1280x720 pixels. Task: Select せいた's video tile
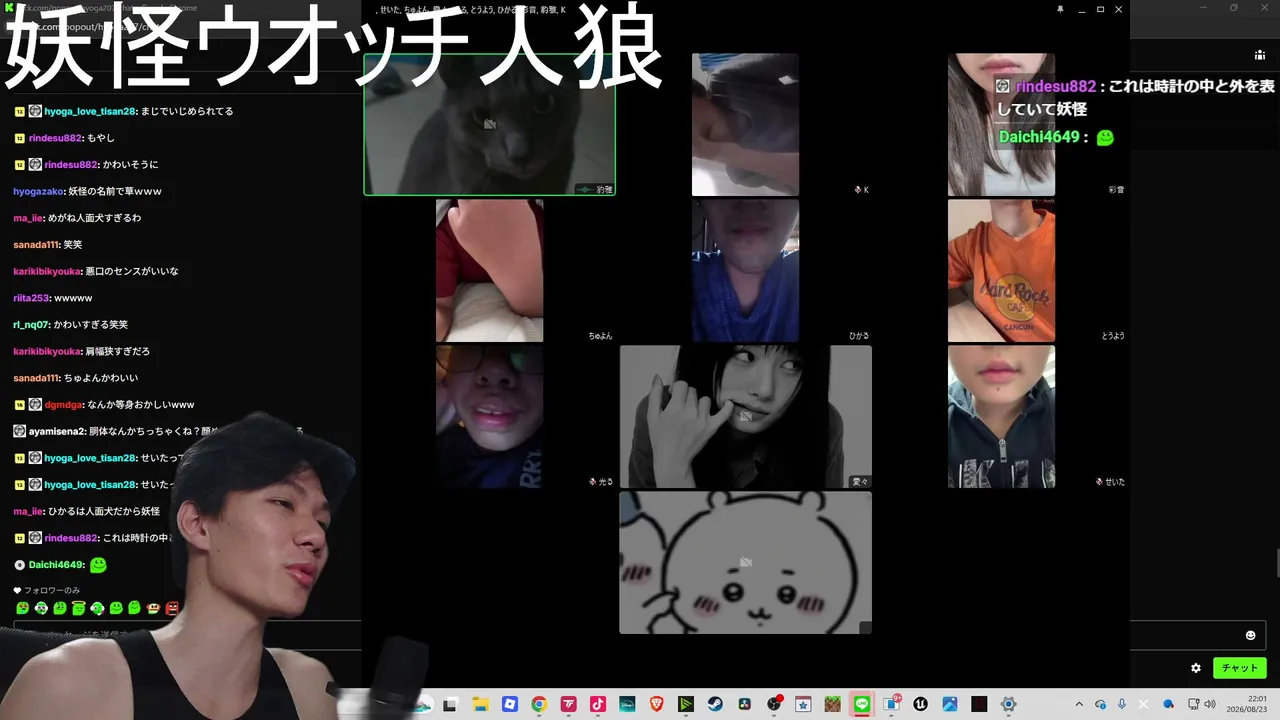point(1001,416)
